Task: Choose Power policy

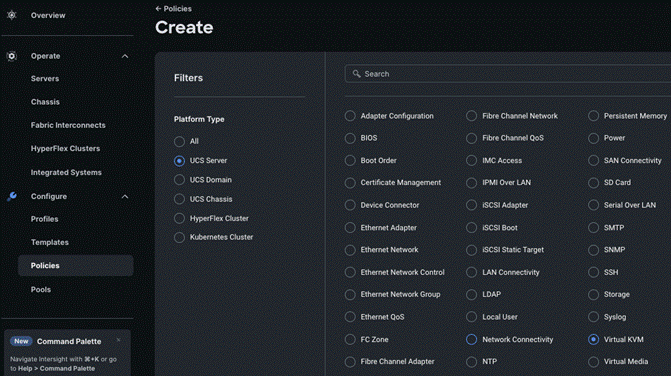Action: 593,138
